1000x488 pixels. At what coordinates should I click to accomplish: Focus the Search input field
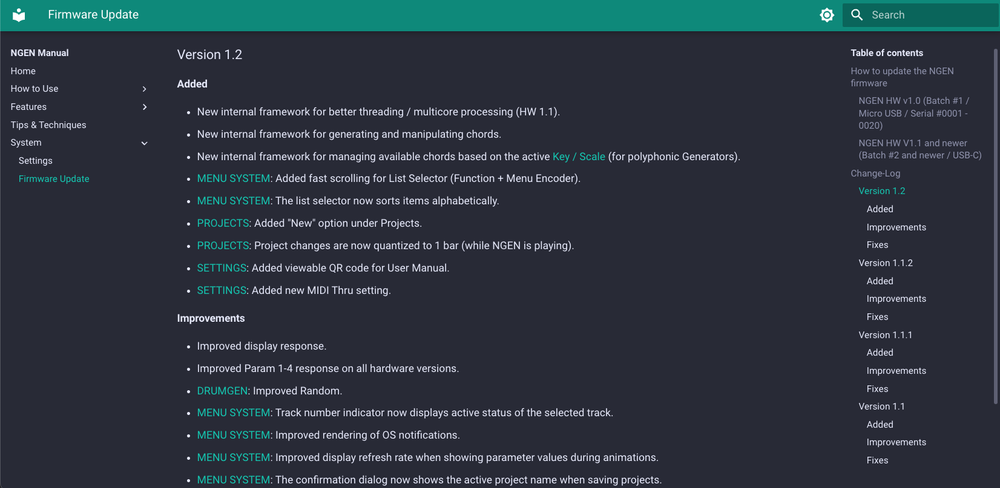coord(920,15)
